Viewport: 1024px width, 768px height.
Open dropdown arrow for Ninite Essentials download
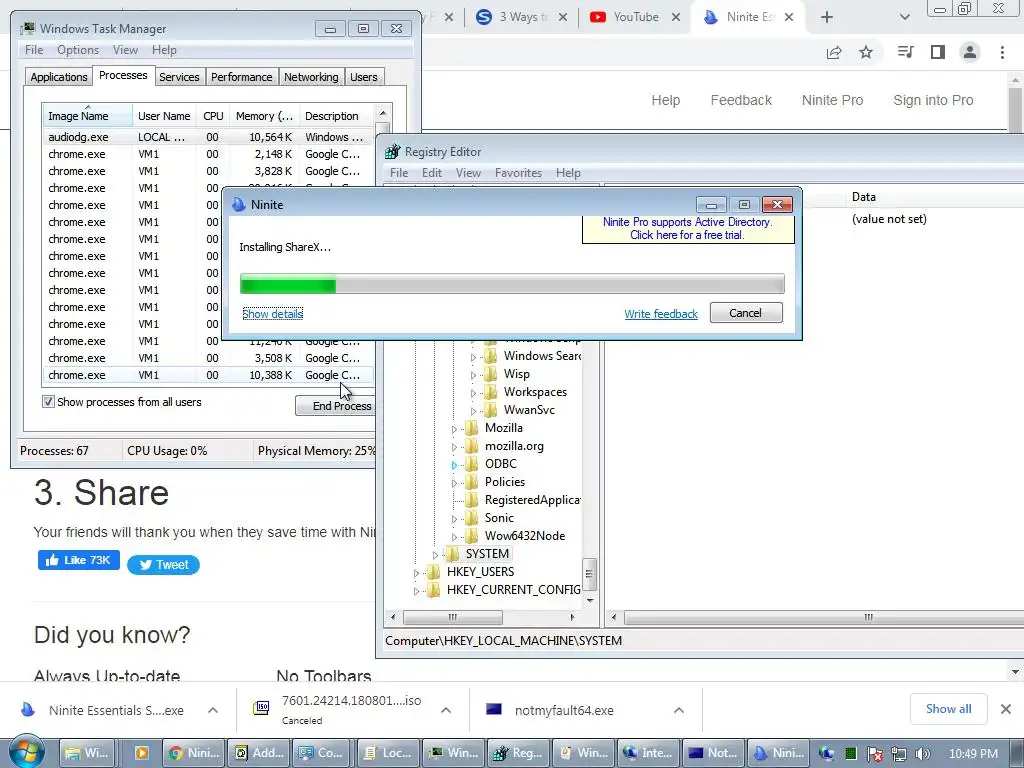coord(213,710)
